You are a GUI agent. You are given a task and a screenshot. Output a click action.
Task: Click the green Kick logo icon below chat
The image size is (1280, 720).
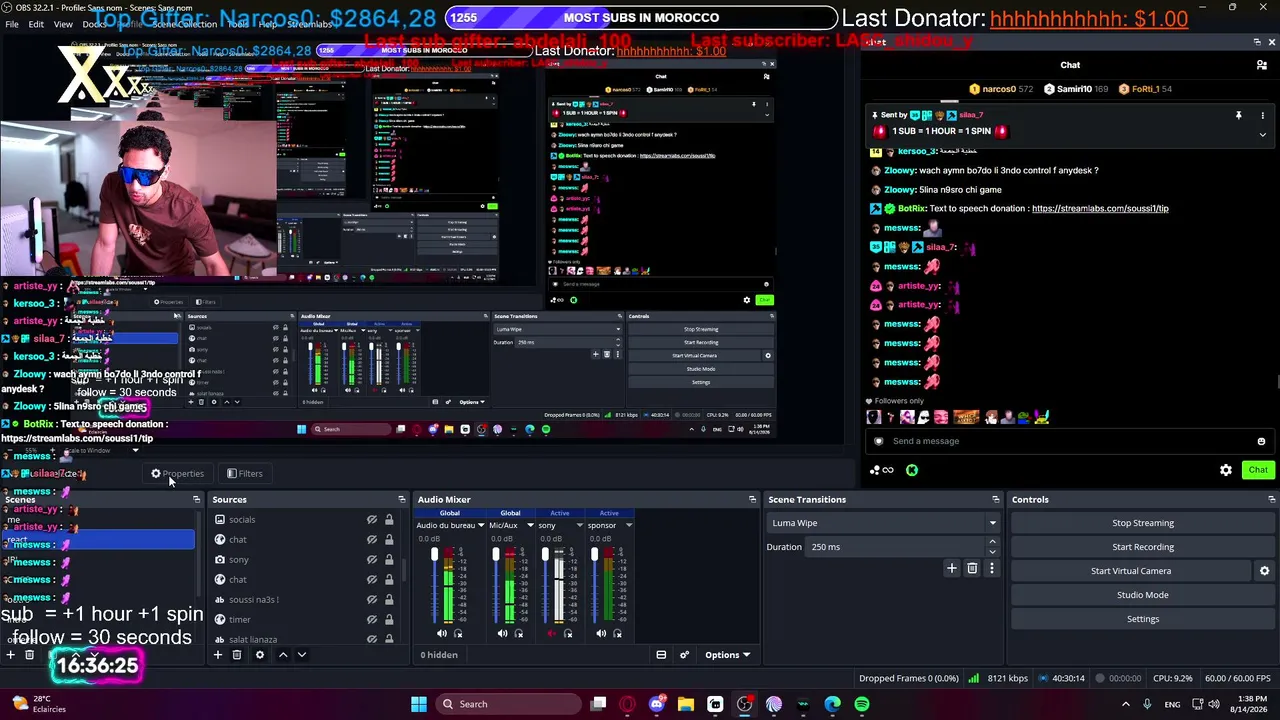[912, 470]
